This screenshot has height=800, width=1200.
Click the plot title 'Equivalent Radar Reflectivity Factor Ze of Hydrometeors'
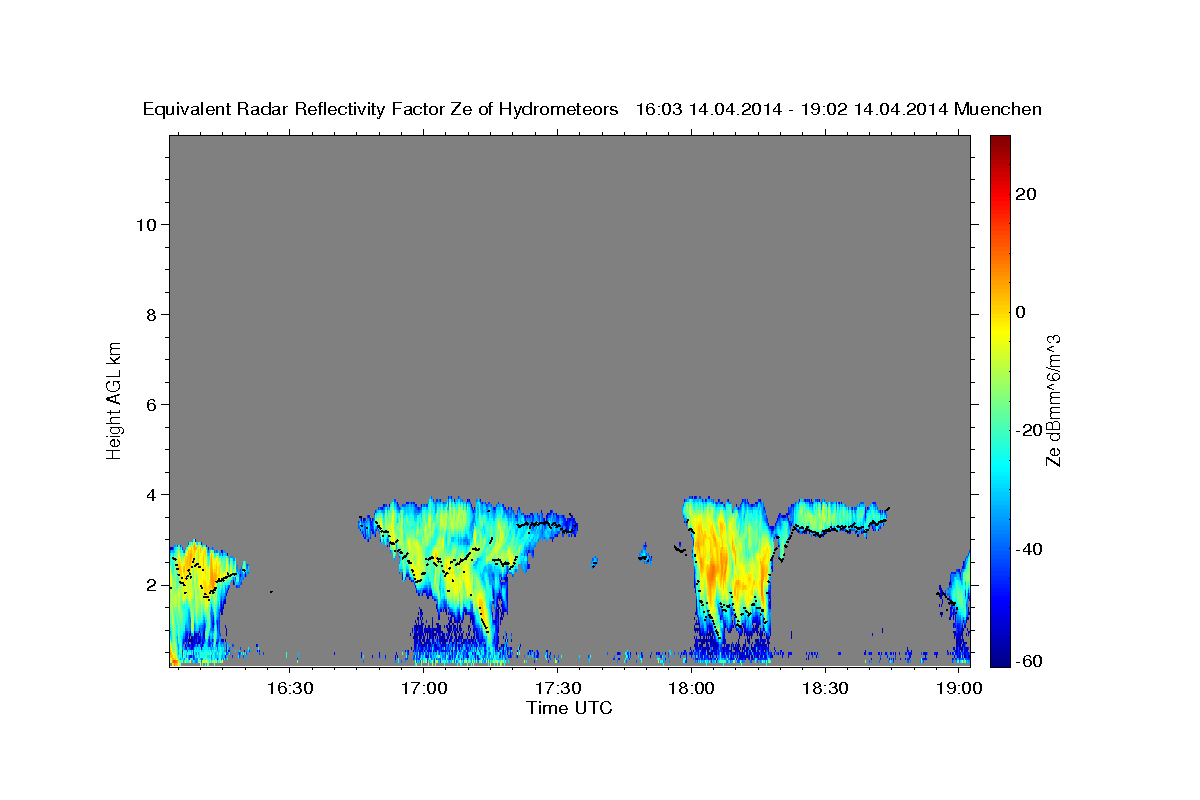pyautogui.click(x=381, y=110)
